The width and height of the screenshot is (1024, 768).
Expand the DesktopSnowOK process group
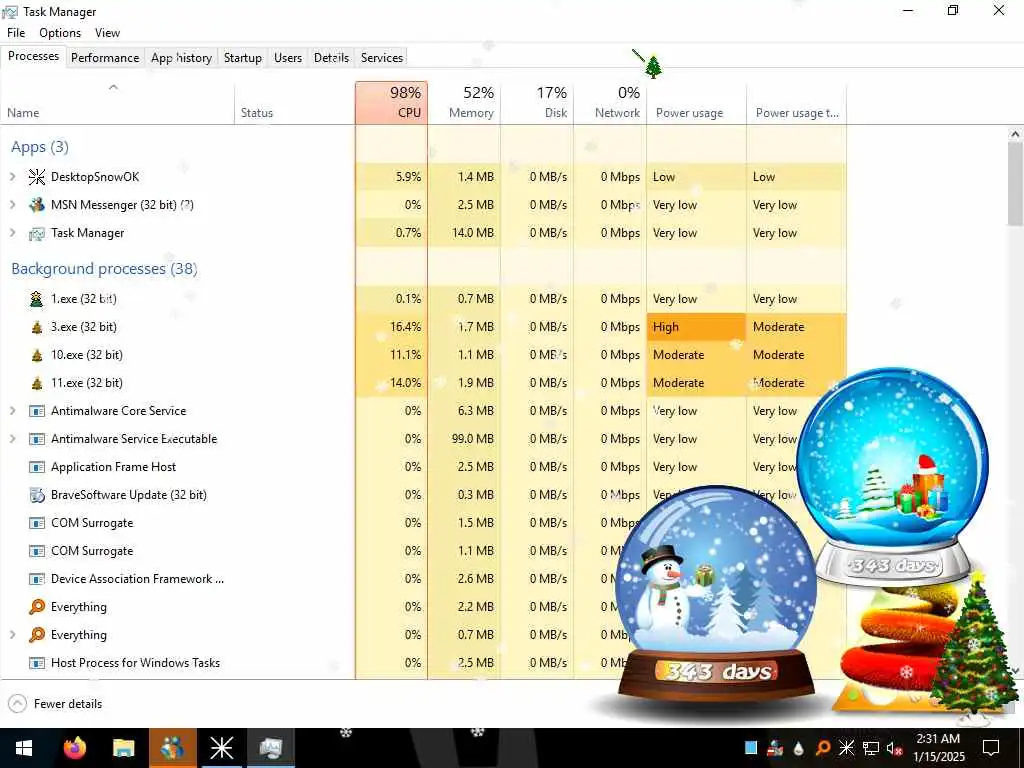pos(12,177)
